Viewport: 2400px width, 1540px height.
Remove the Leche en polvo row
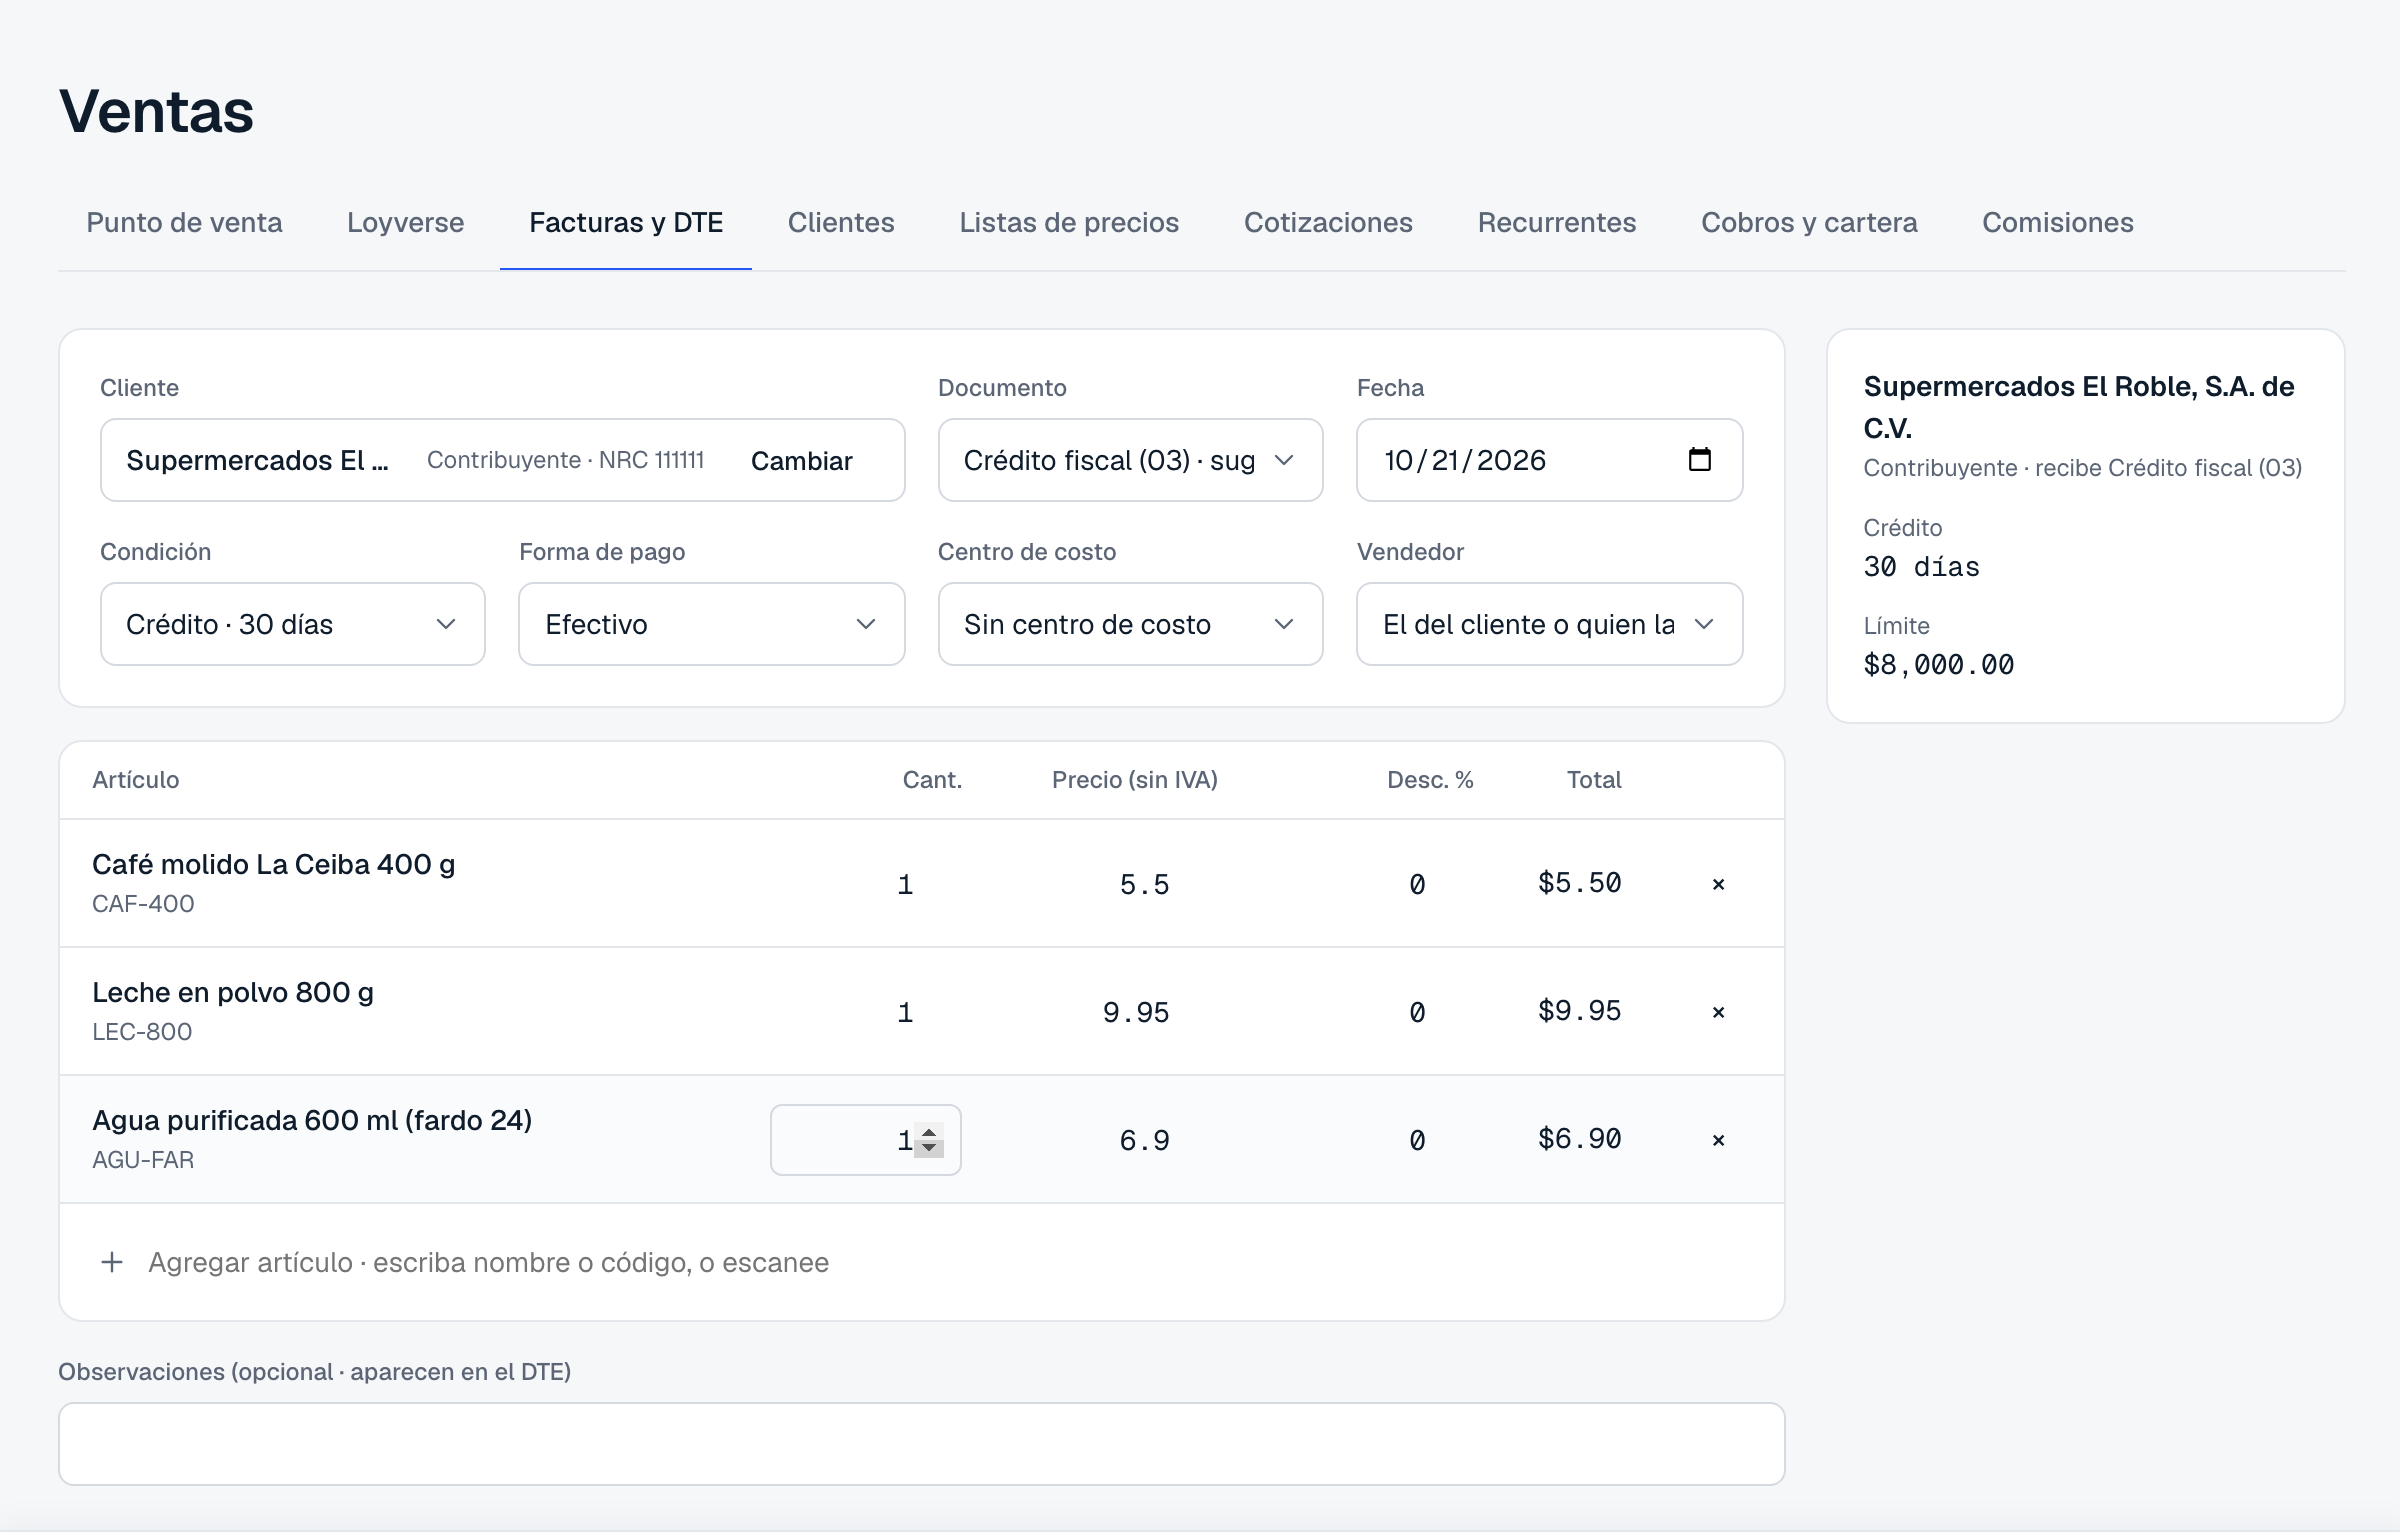point(1718,1012)
